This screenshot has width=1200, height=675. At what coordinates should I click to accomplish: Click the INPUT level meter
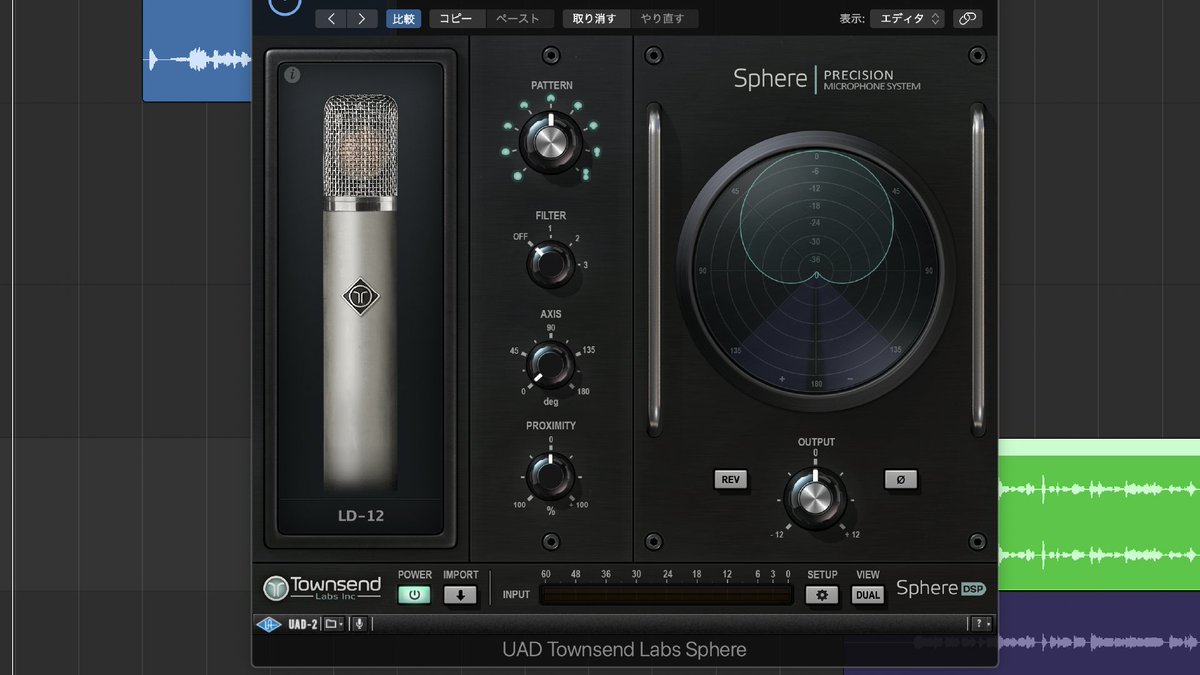tap(666, 595)
